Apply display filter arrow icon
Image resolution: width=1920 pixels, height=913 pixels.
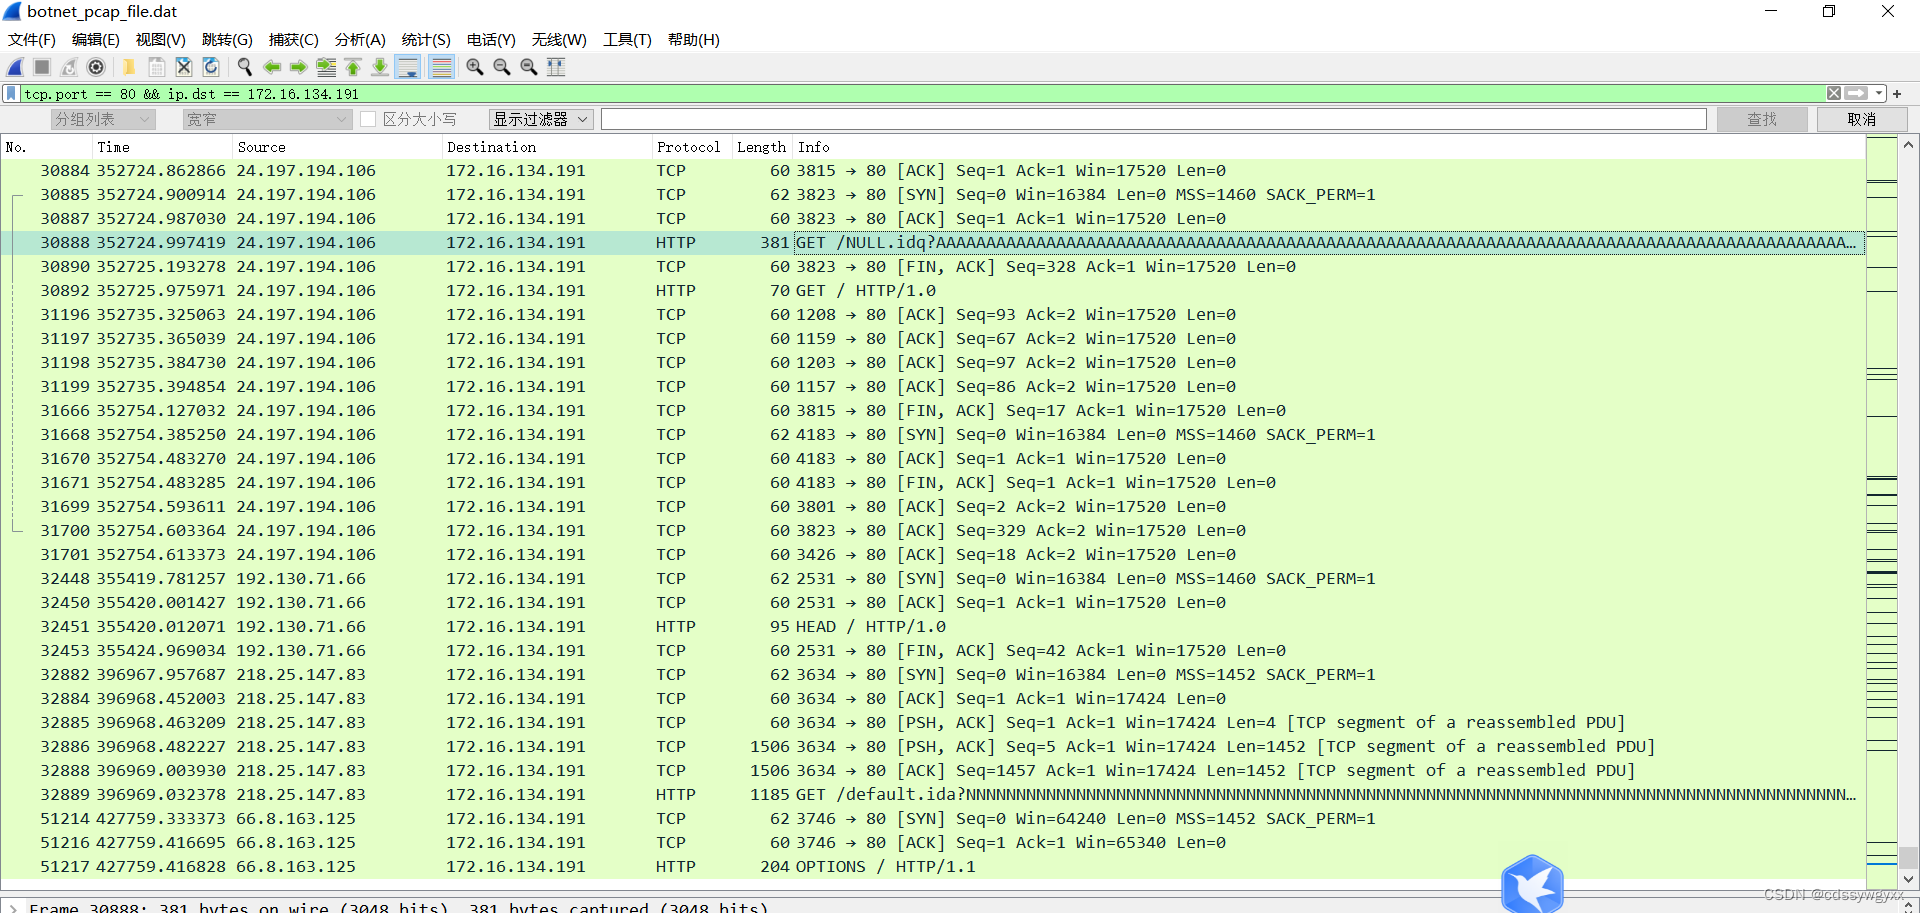point(1856,93)
